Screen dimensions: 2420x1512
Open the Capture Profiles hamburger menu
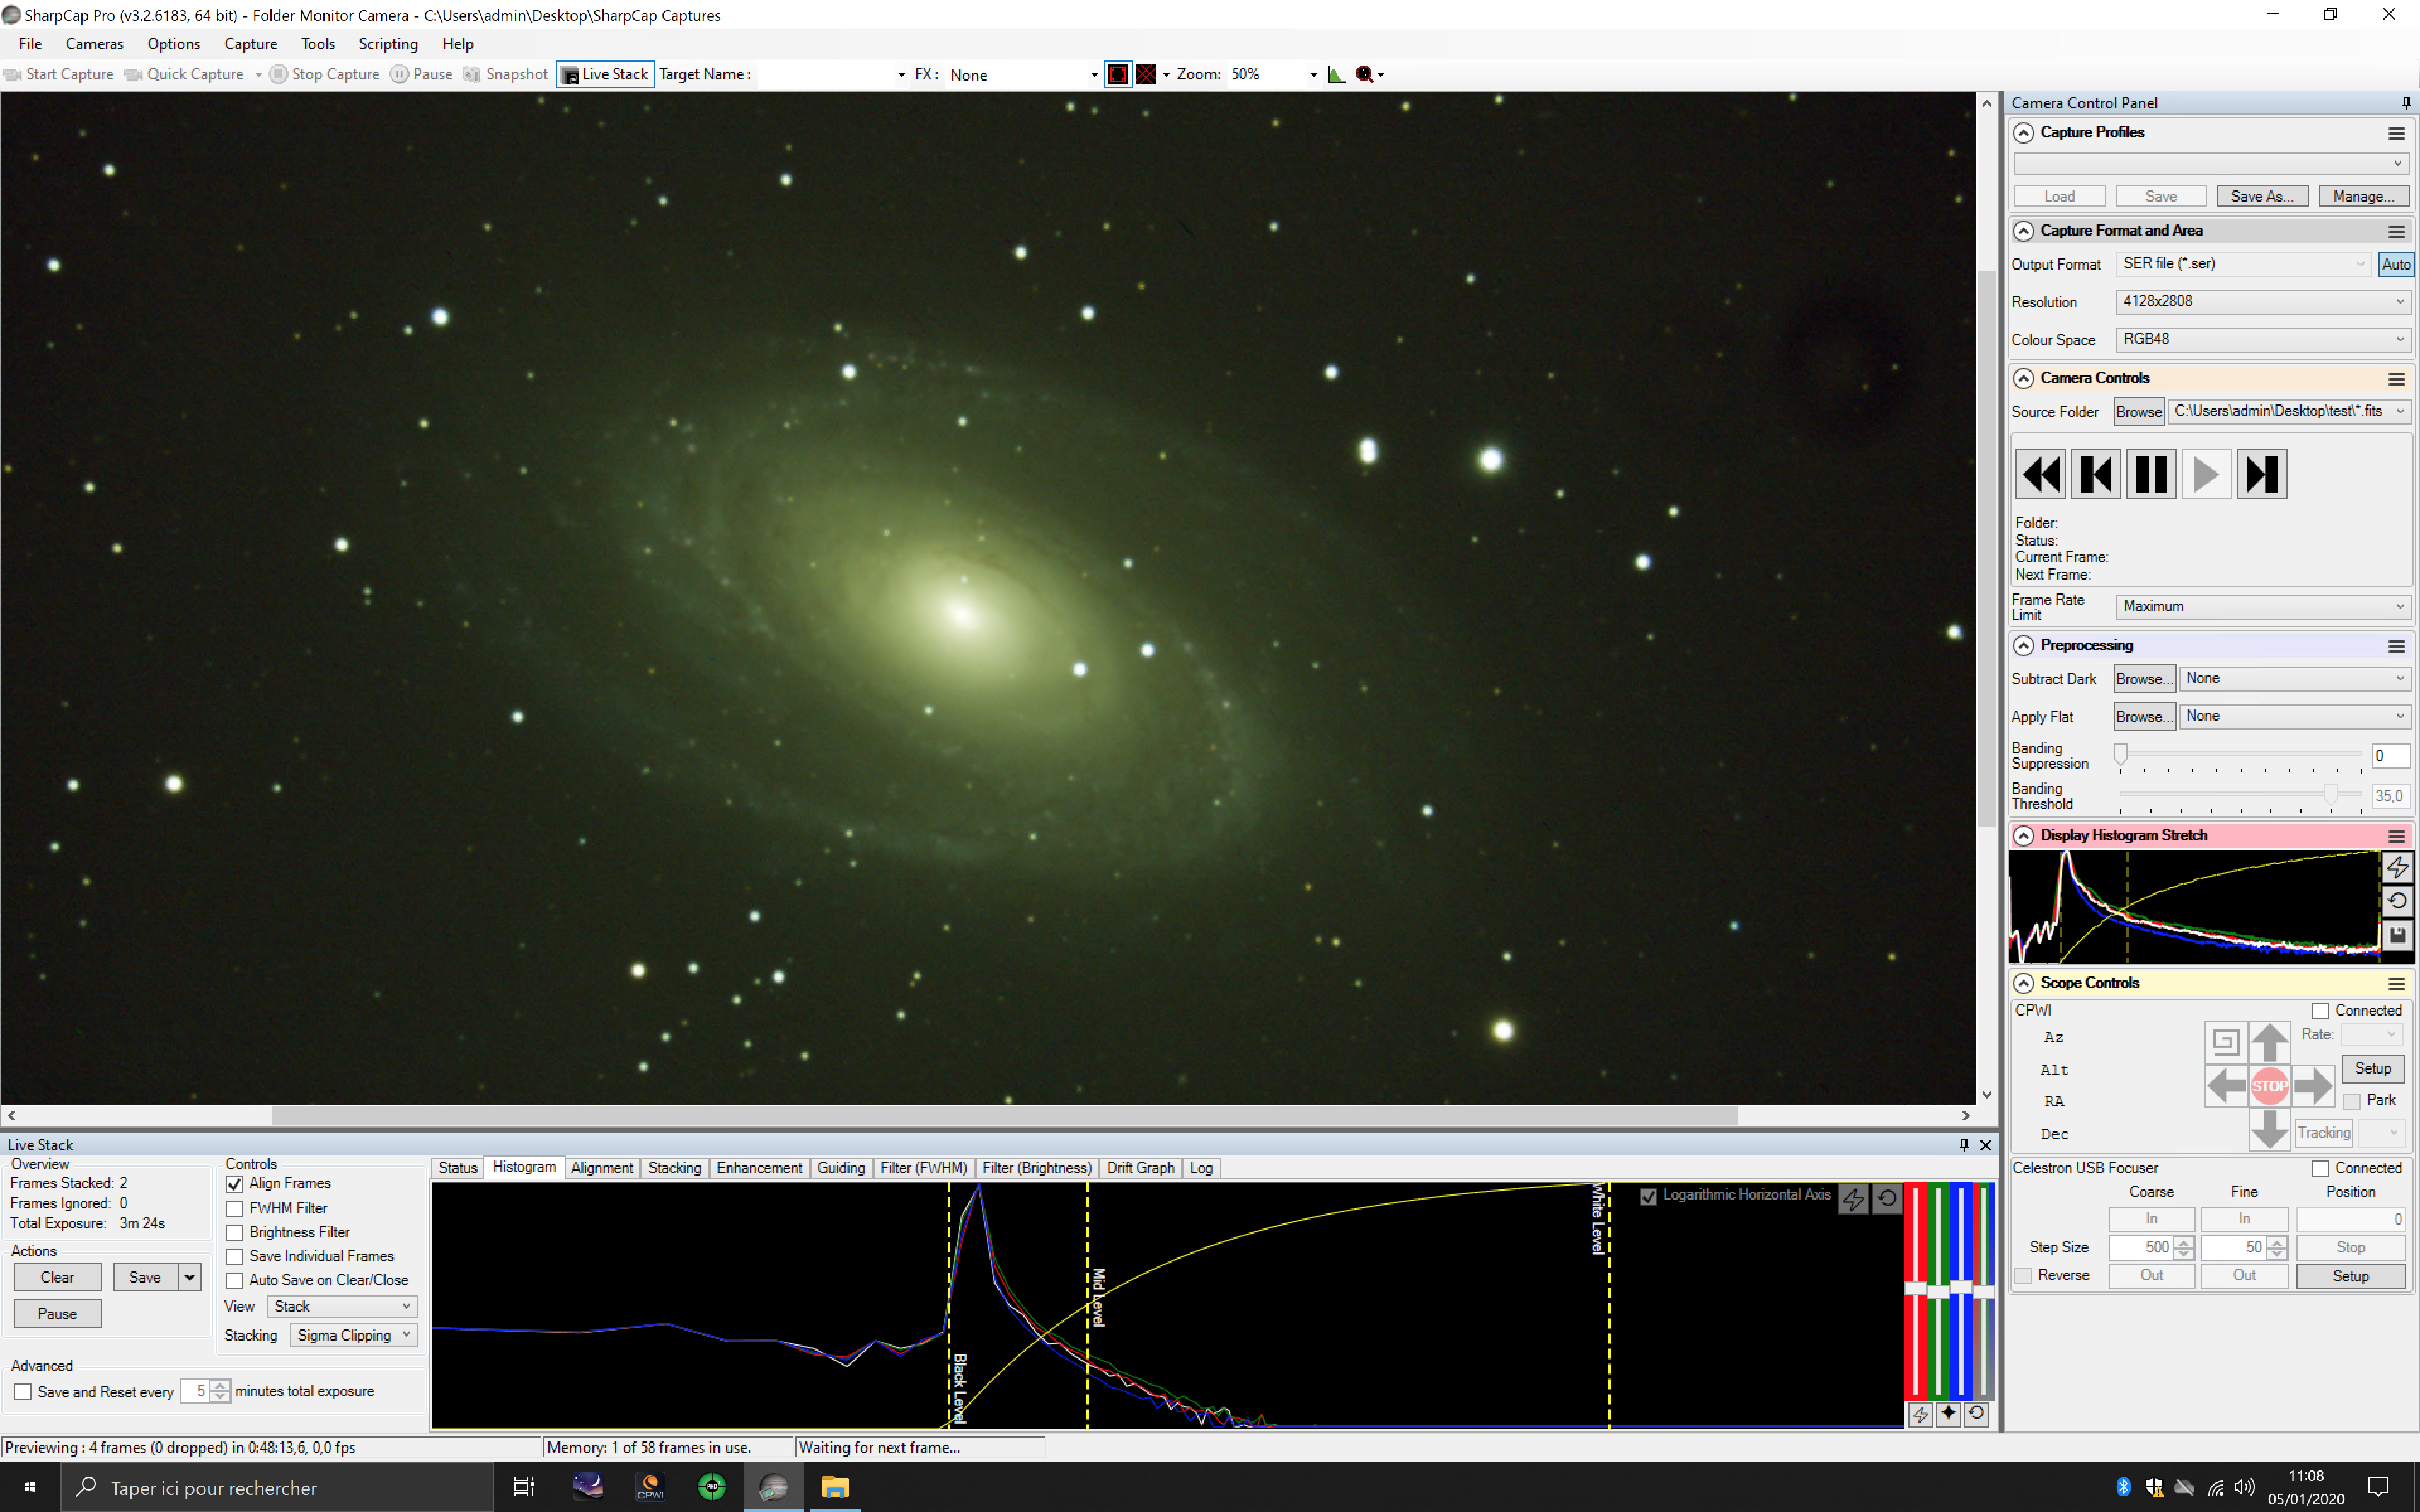(2397, 133)
